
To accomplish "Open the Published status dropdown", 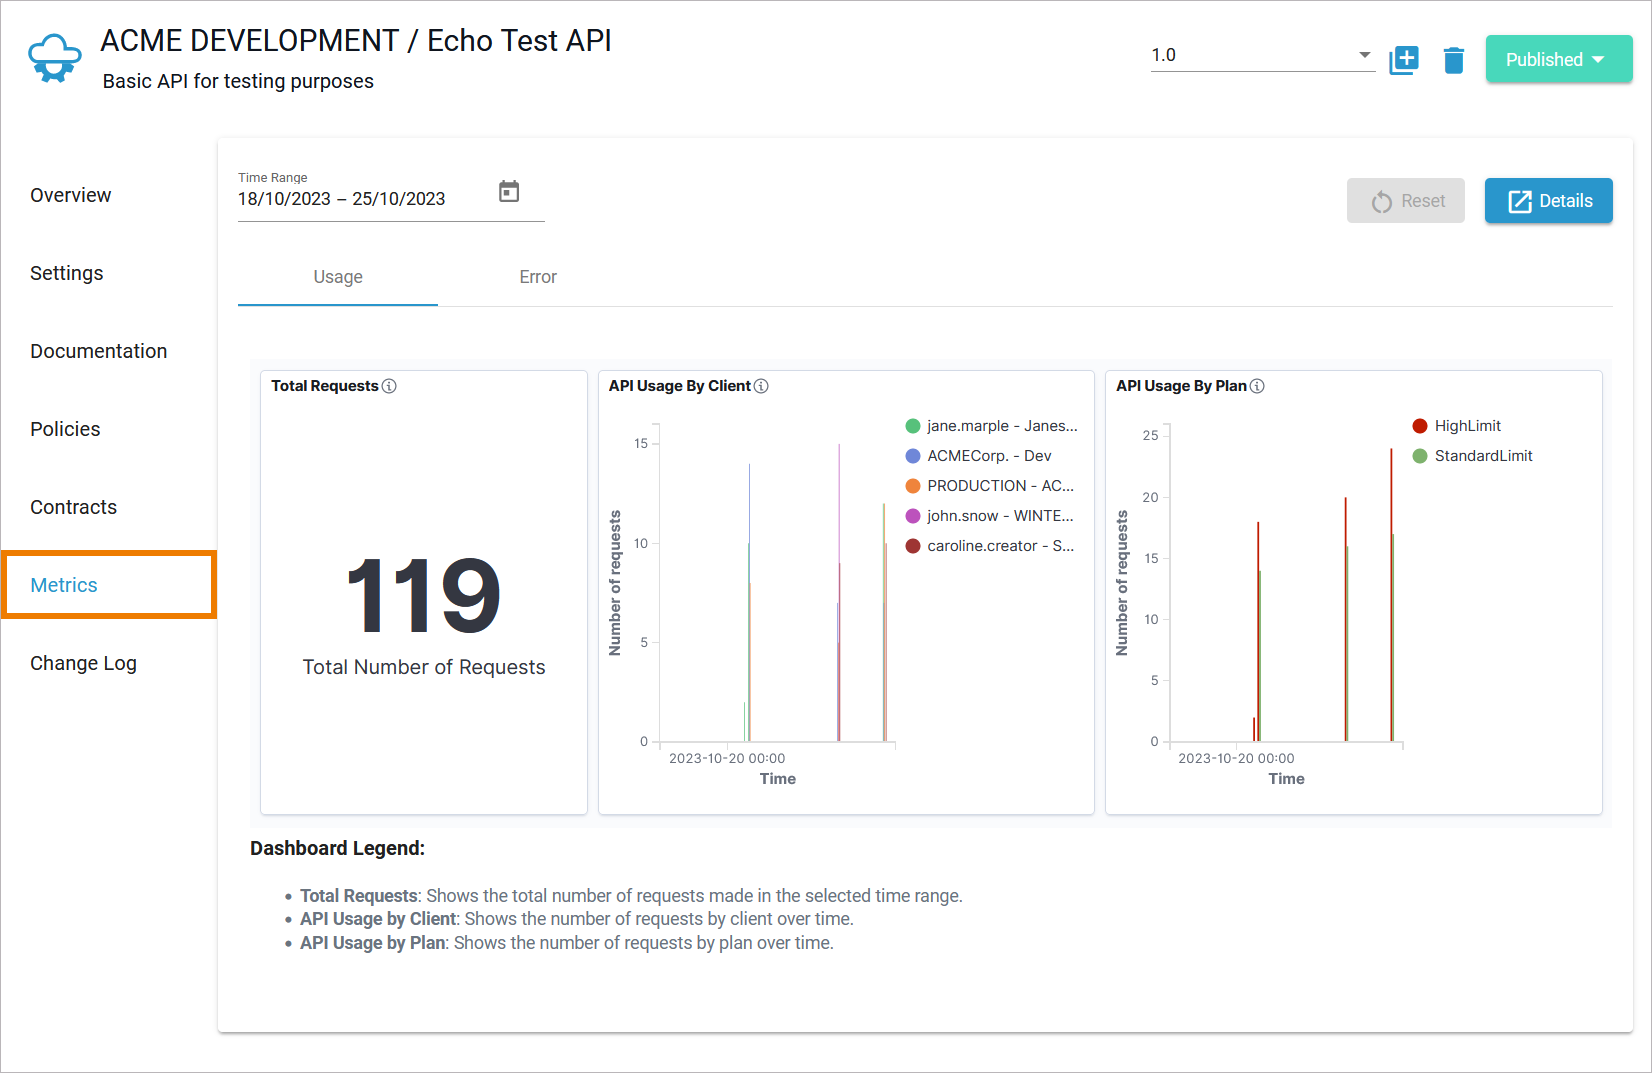I will point(1559,59).
